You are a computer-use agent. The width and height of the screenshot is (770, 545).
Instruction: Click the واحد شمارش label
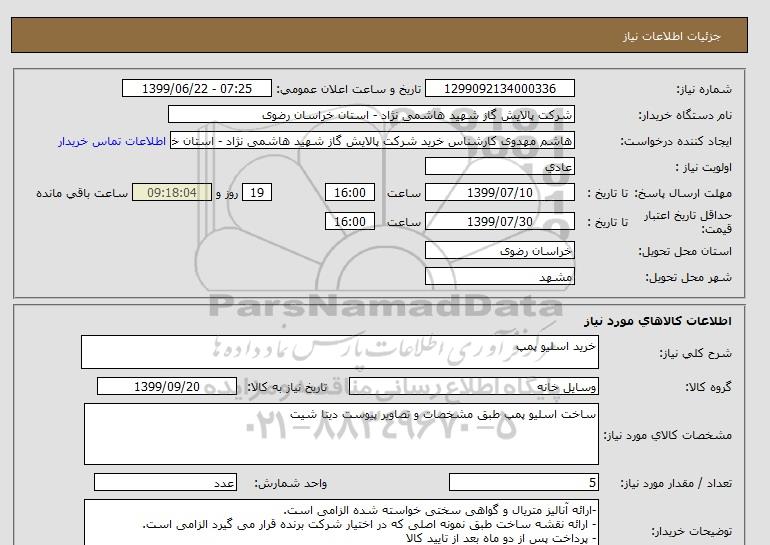[x=291, y=484]
